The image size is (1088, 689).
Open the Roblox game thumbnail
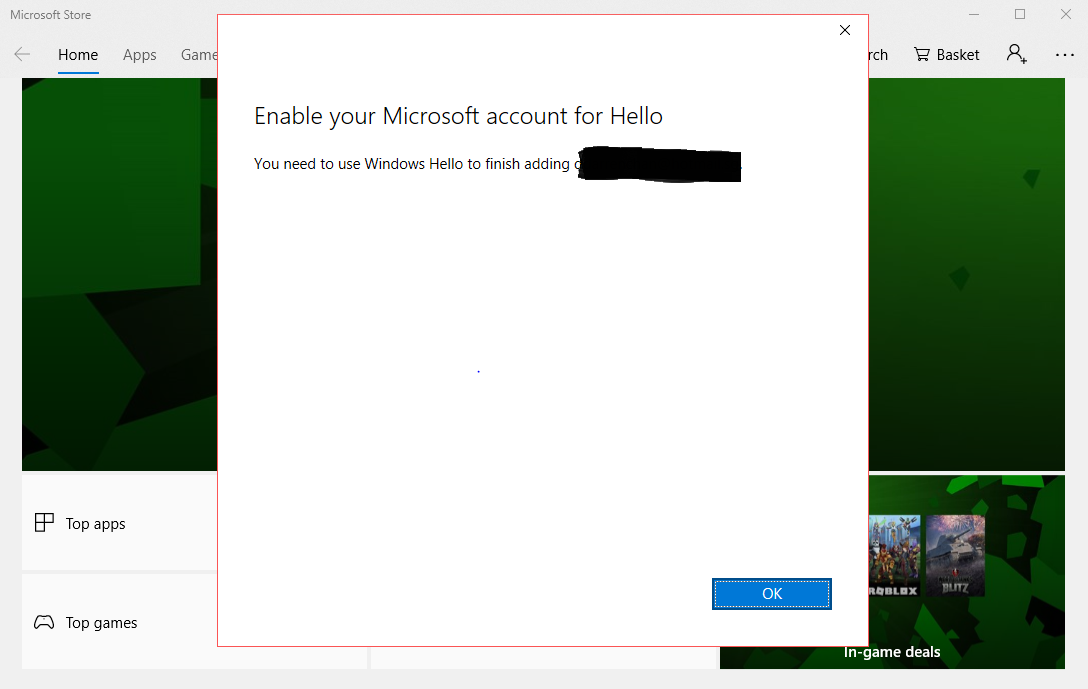pos(894,555)
